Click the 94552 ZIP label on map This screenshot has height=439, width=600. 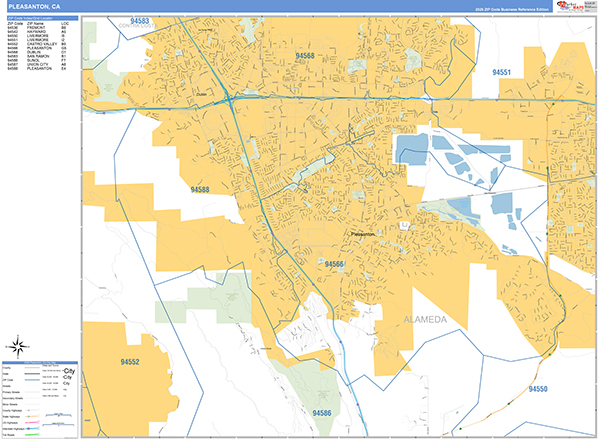click(130, 362)
